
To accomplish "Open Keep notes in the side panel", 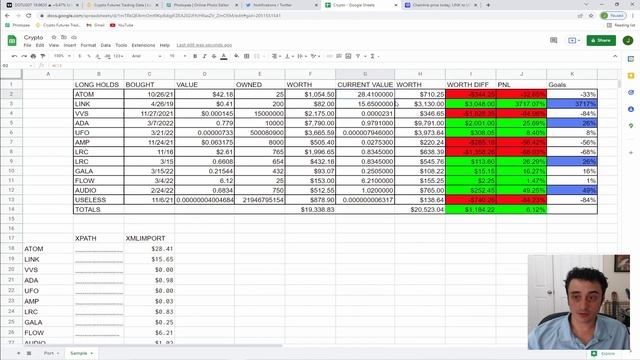I will pyautogui.click(x=631, y=76).
